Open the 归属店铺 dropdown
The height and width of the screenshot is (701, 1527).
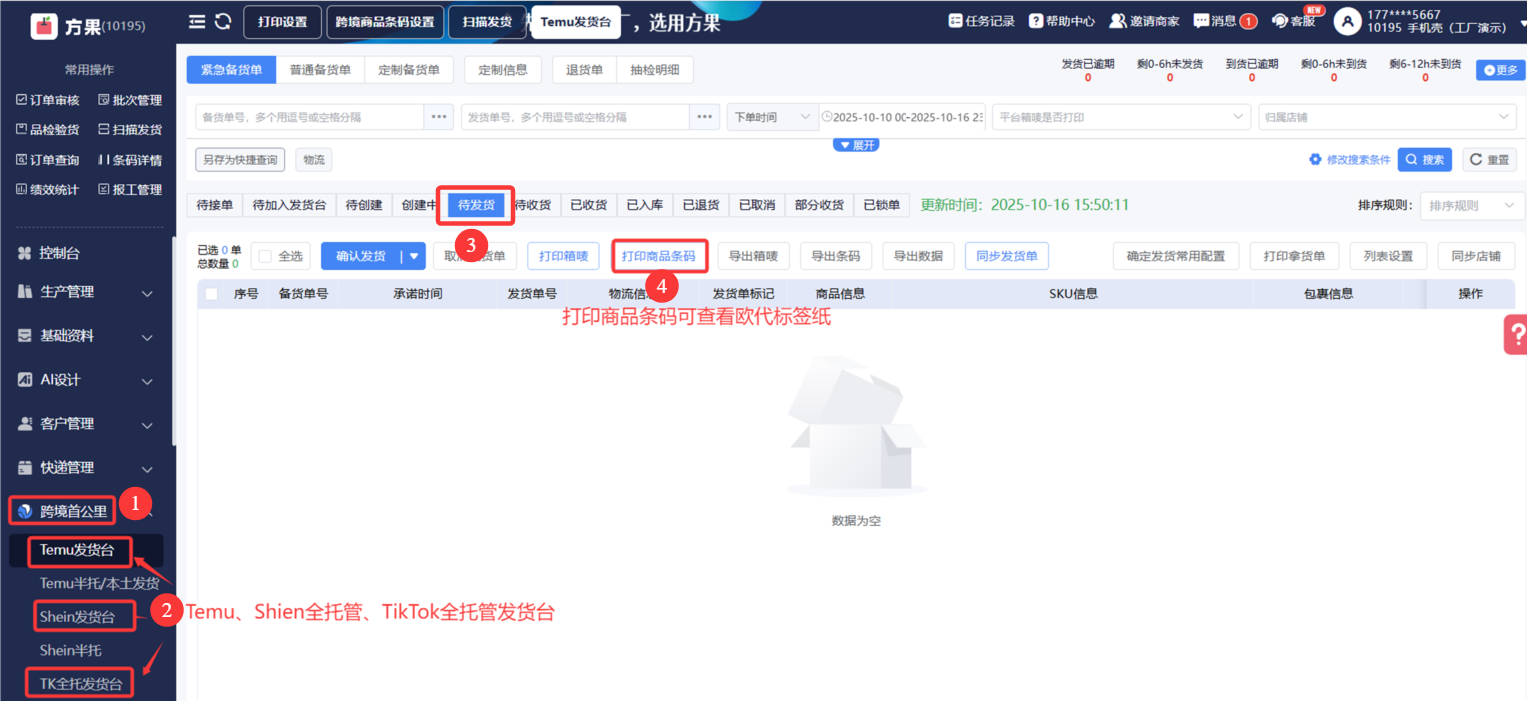point(1387,117)
